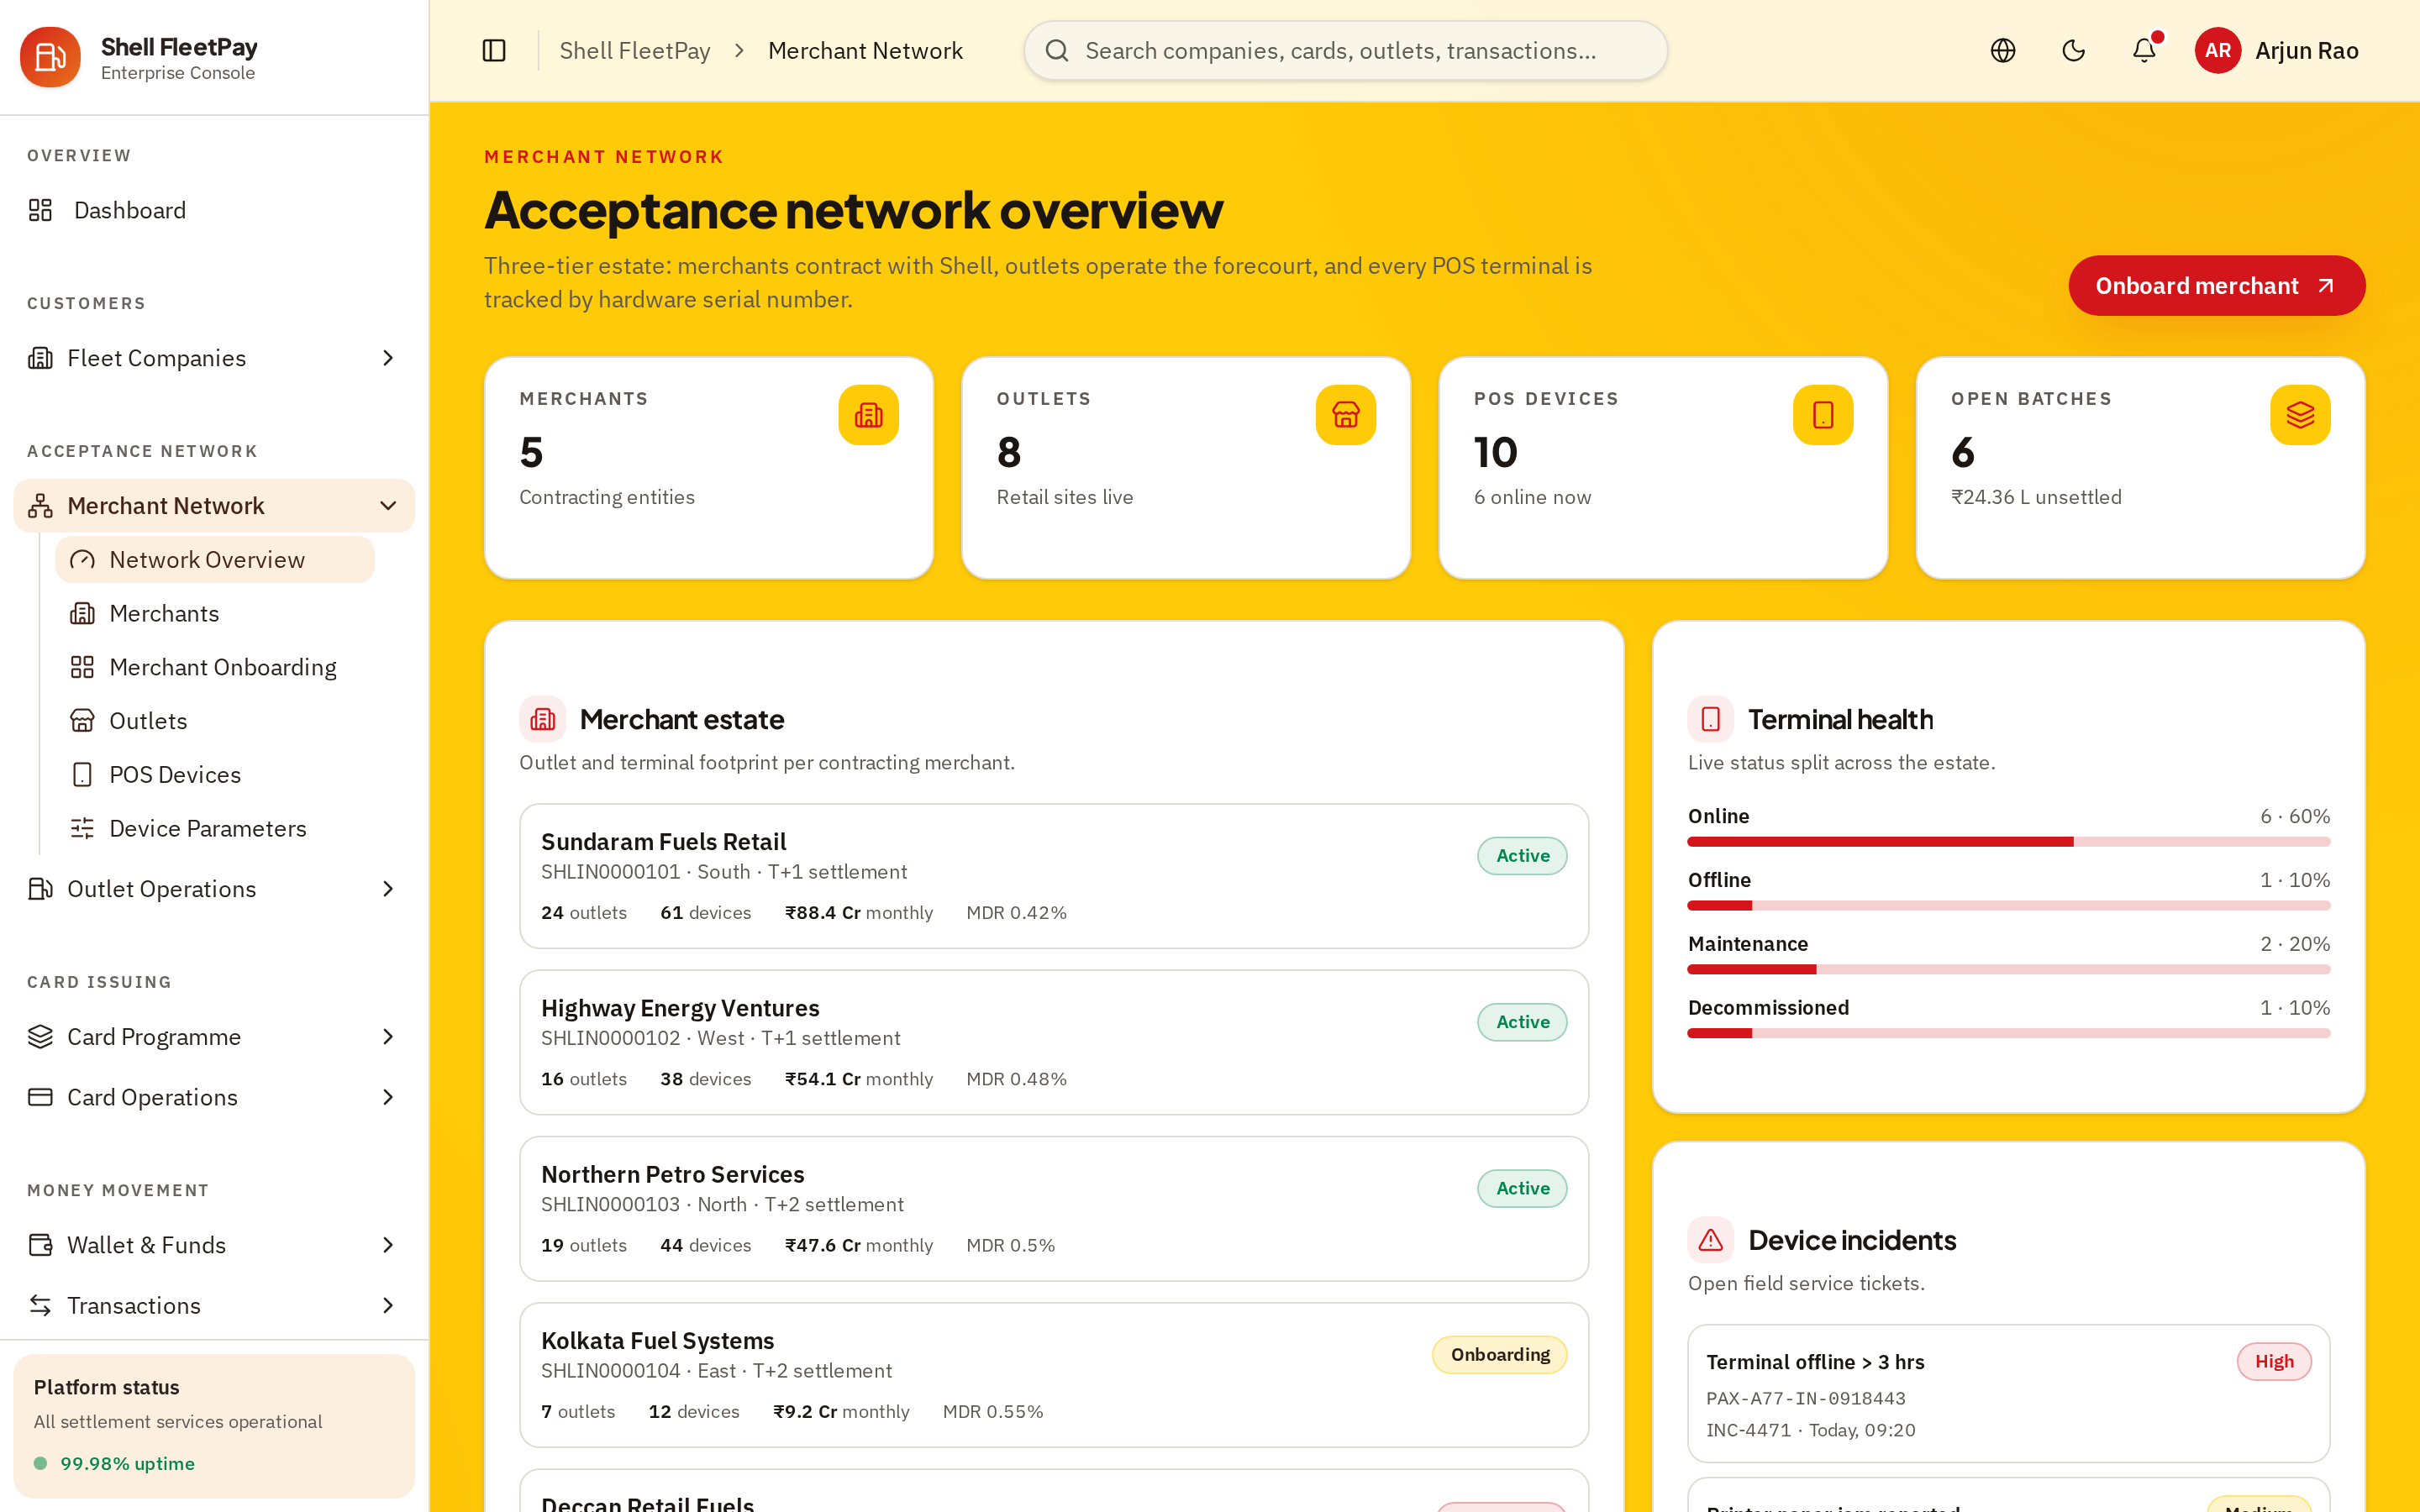Open the Kolkata Fuel Systems merchant card
Image resolution: width=2420 pixels, height=1512 pixels.
pyautogui.click(x=1054, y=1375)
